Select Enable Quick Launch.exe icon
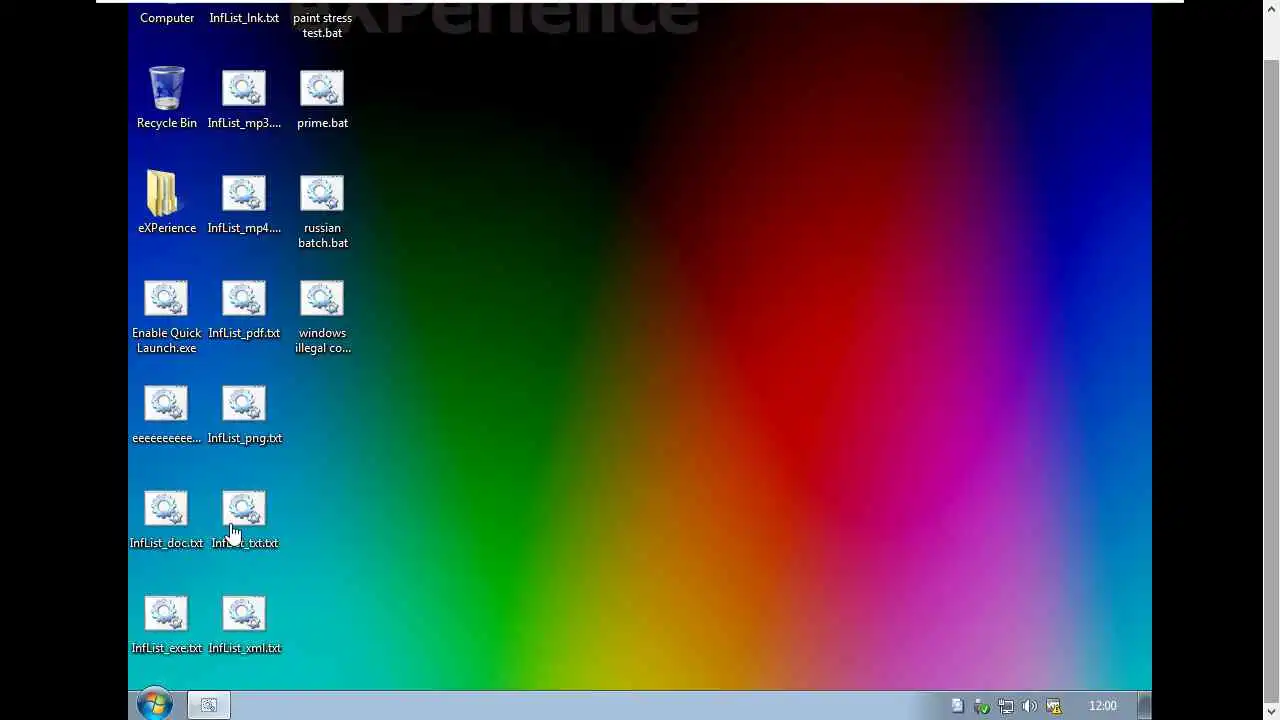Screen dimensions: 1280x720 (x=167, y=318)
